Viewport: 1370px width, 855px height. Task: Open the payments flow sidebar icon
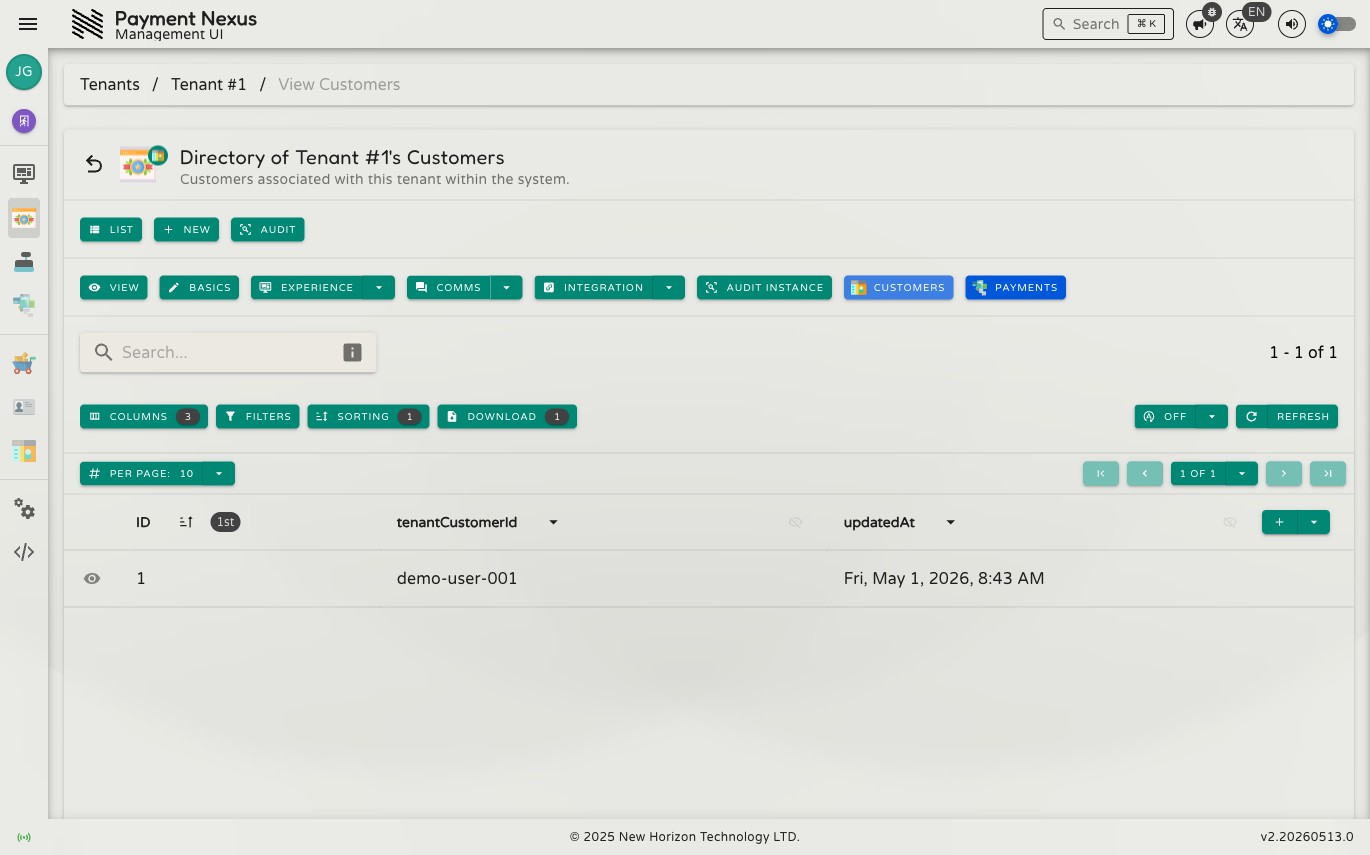click(x=24, y=304)
